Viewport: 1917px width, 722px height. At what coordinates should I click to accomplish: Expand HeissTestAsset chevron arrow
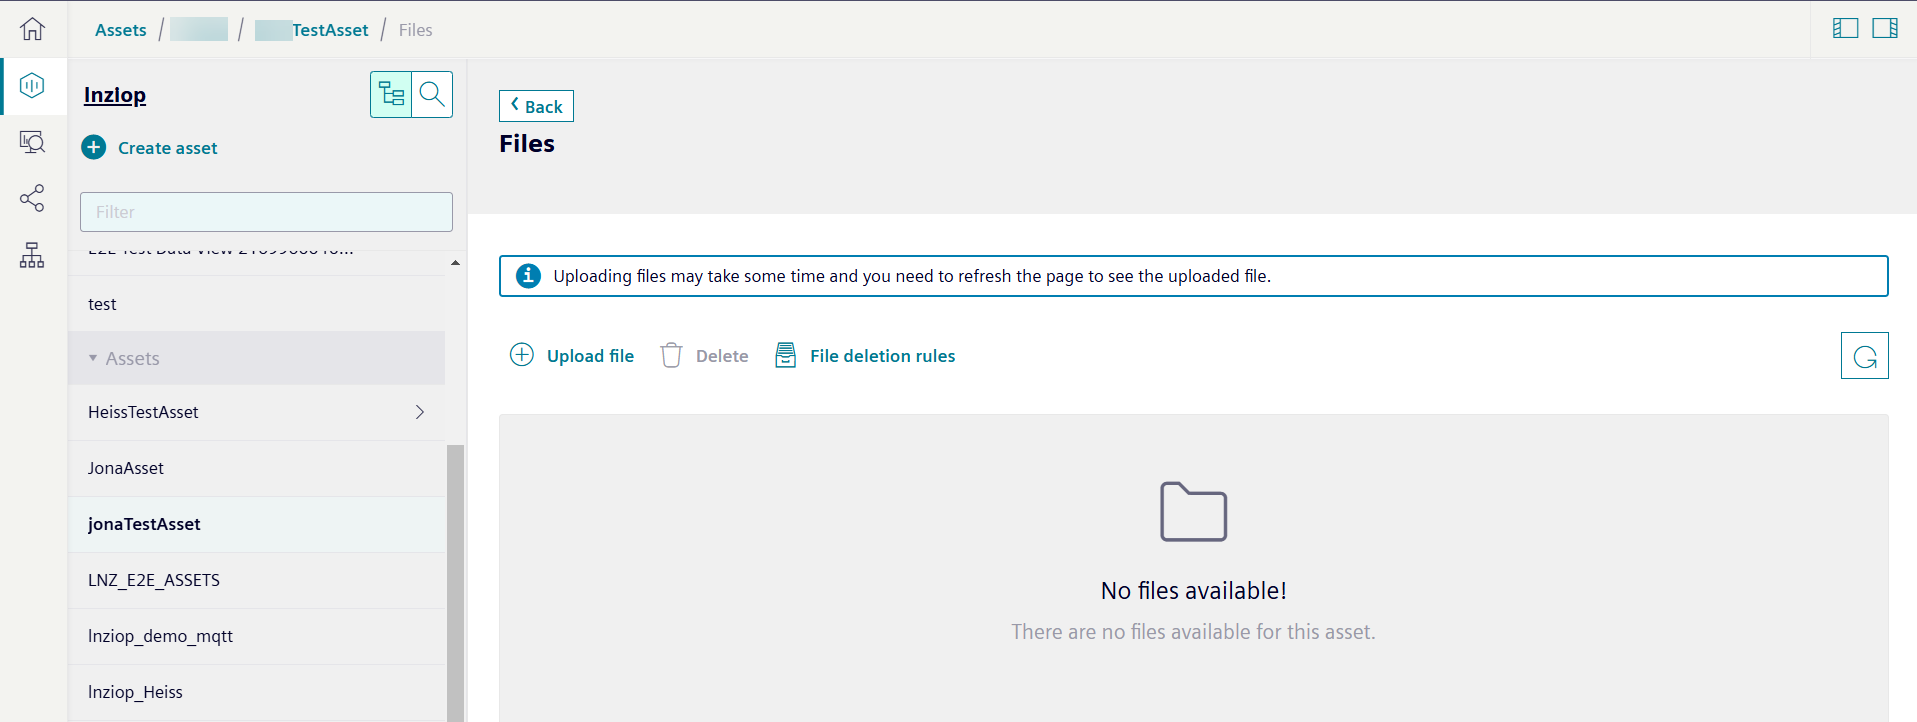pos(420,412)
